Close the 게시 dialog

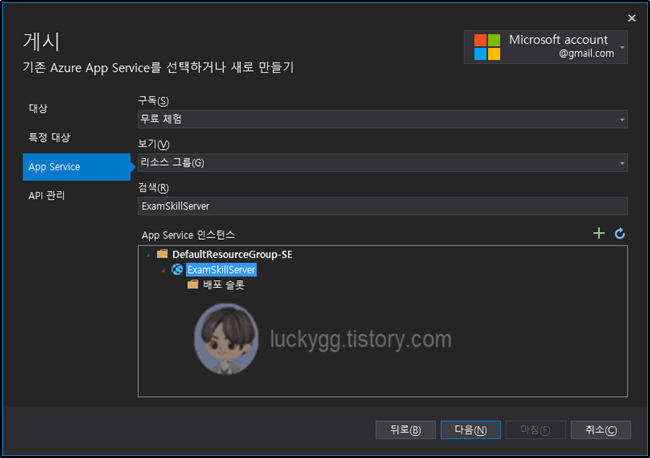[x=631, y=18]
